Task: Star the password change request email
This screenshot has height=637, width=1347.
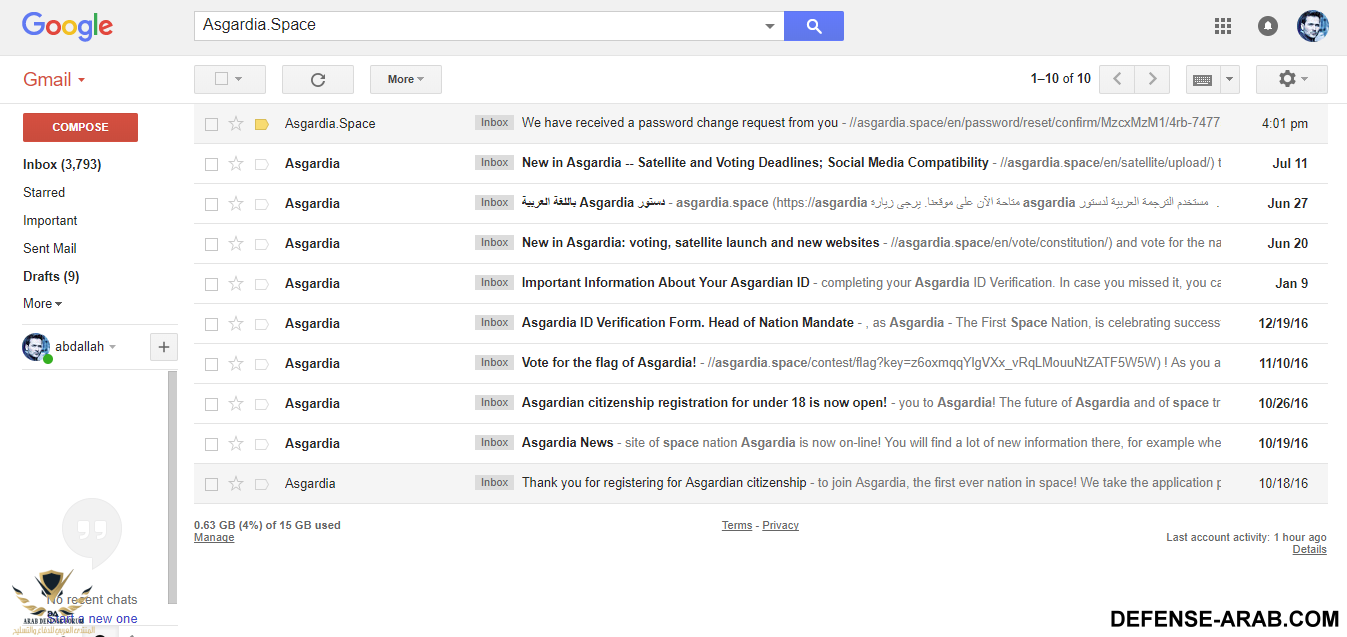Action: click(236, 124)
